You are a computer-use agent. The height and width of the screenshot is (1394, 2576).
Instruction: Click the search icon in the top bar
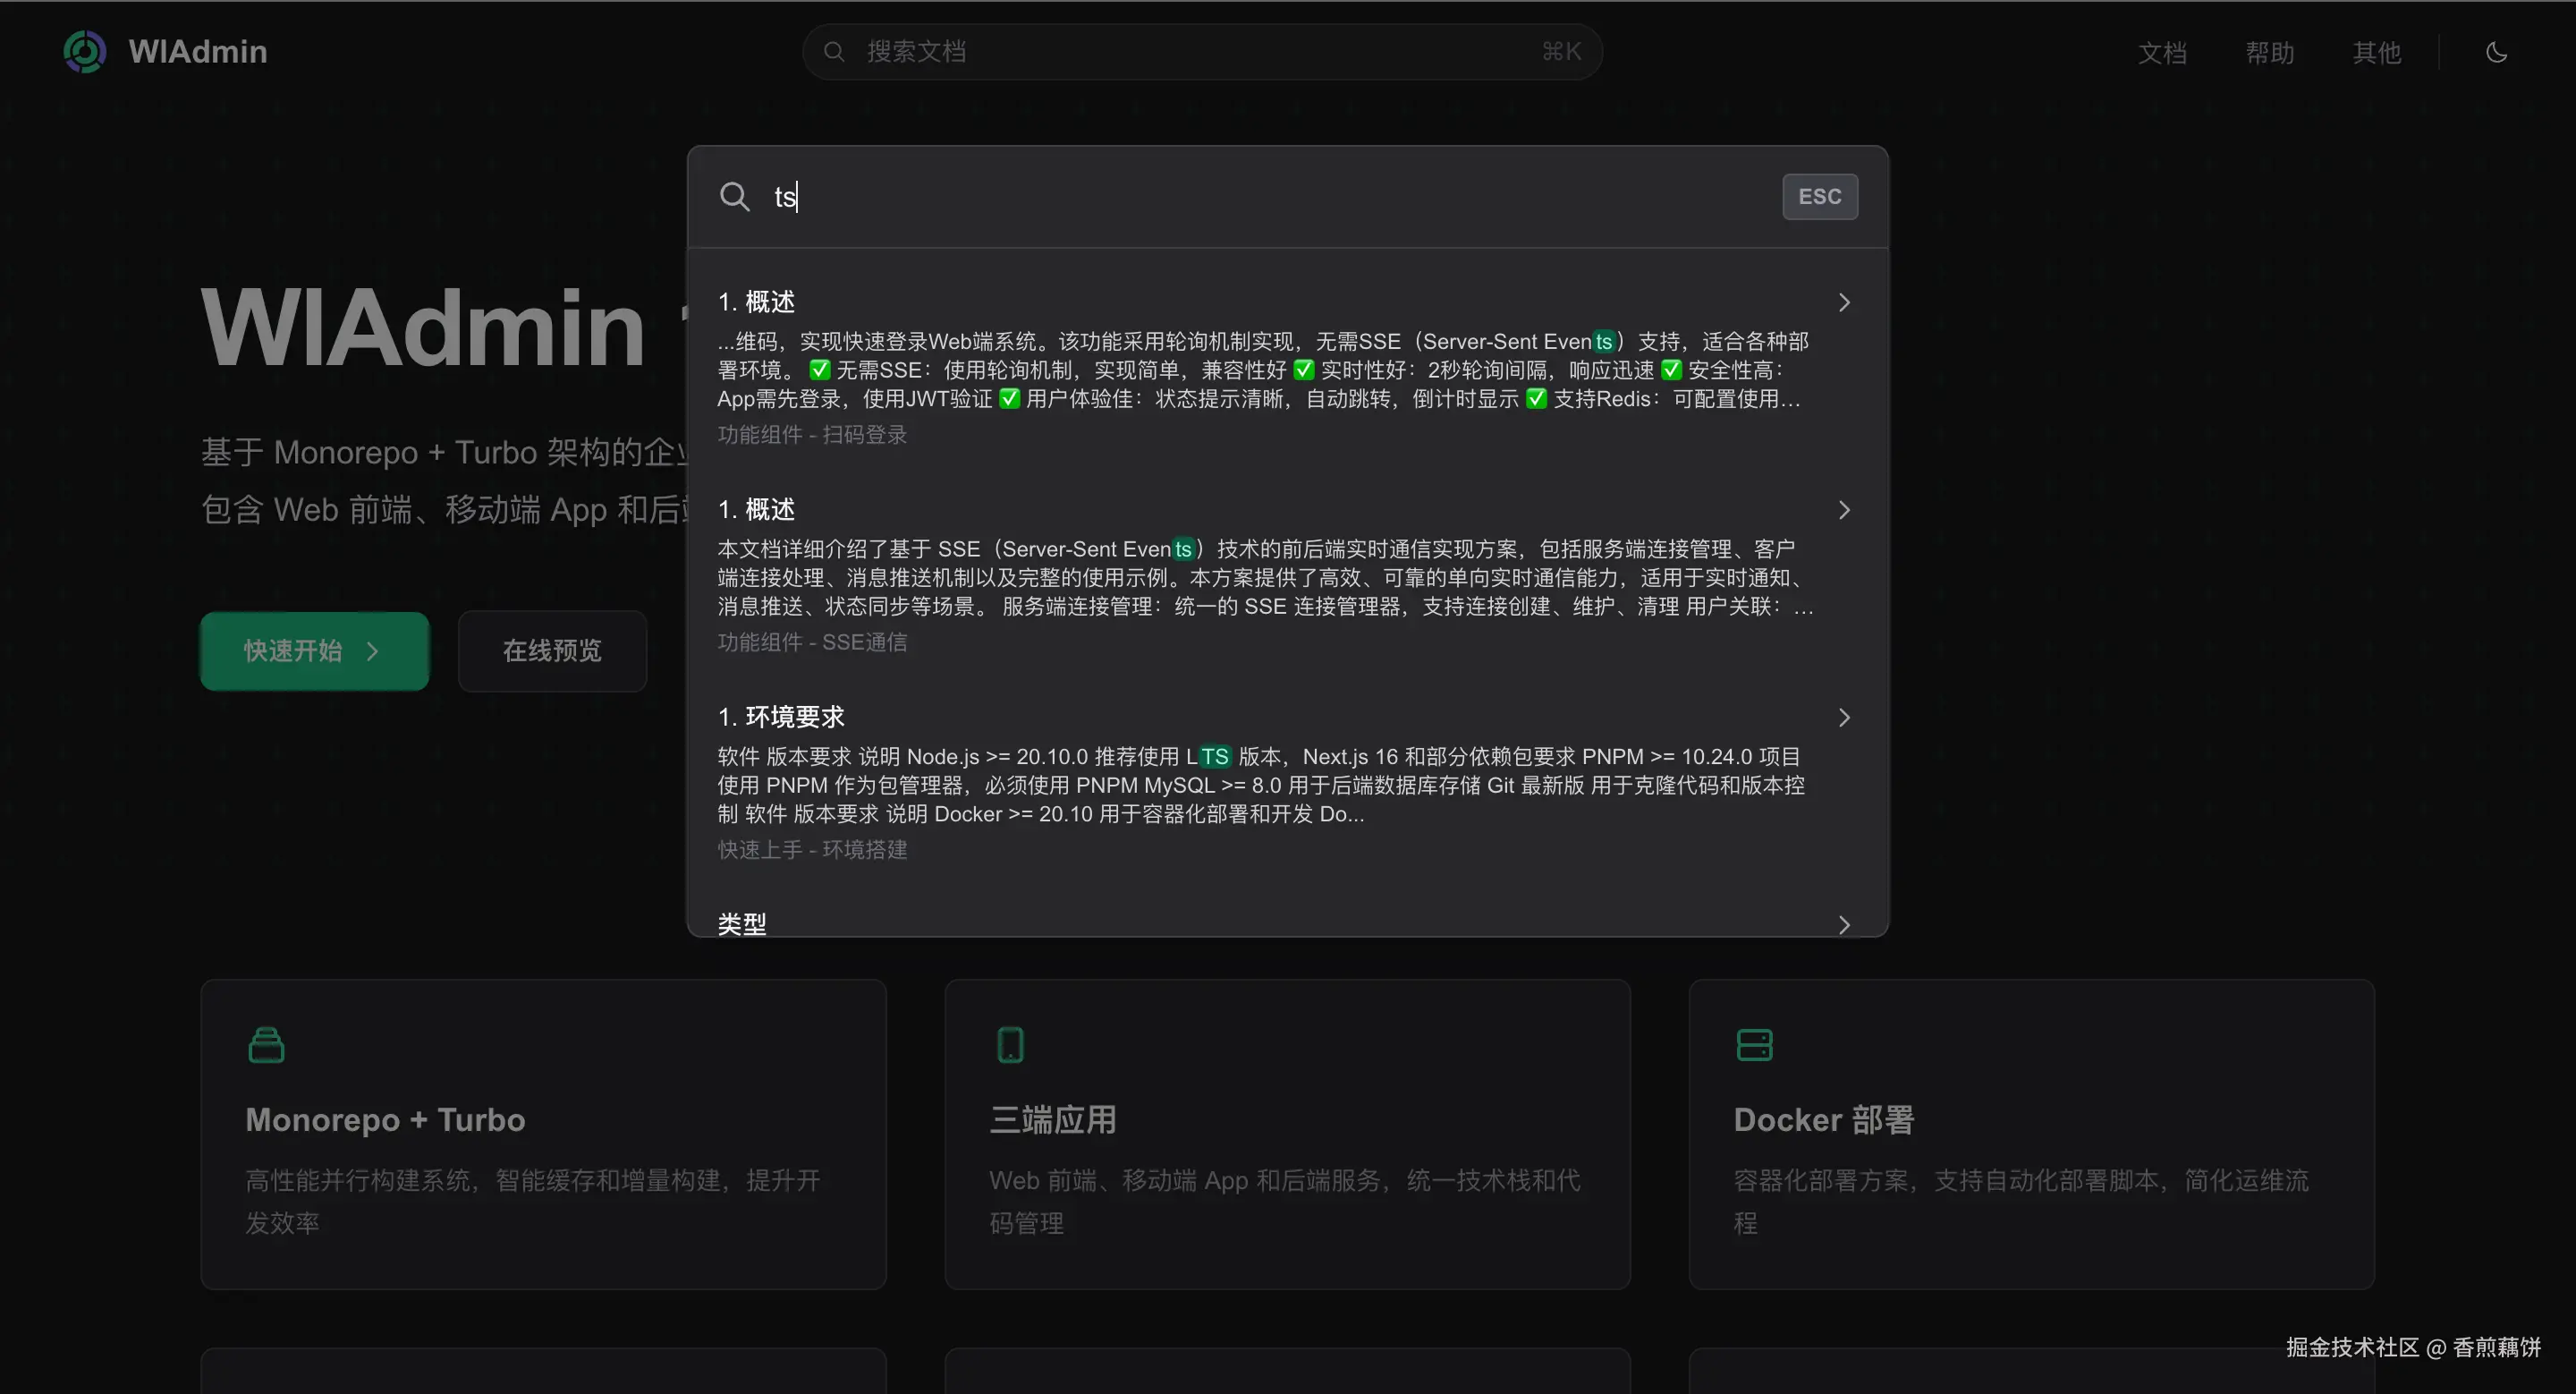[x=834, y=52]
